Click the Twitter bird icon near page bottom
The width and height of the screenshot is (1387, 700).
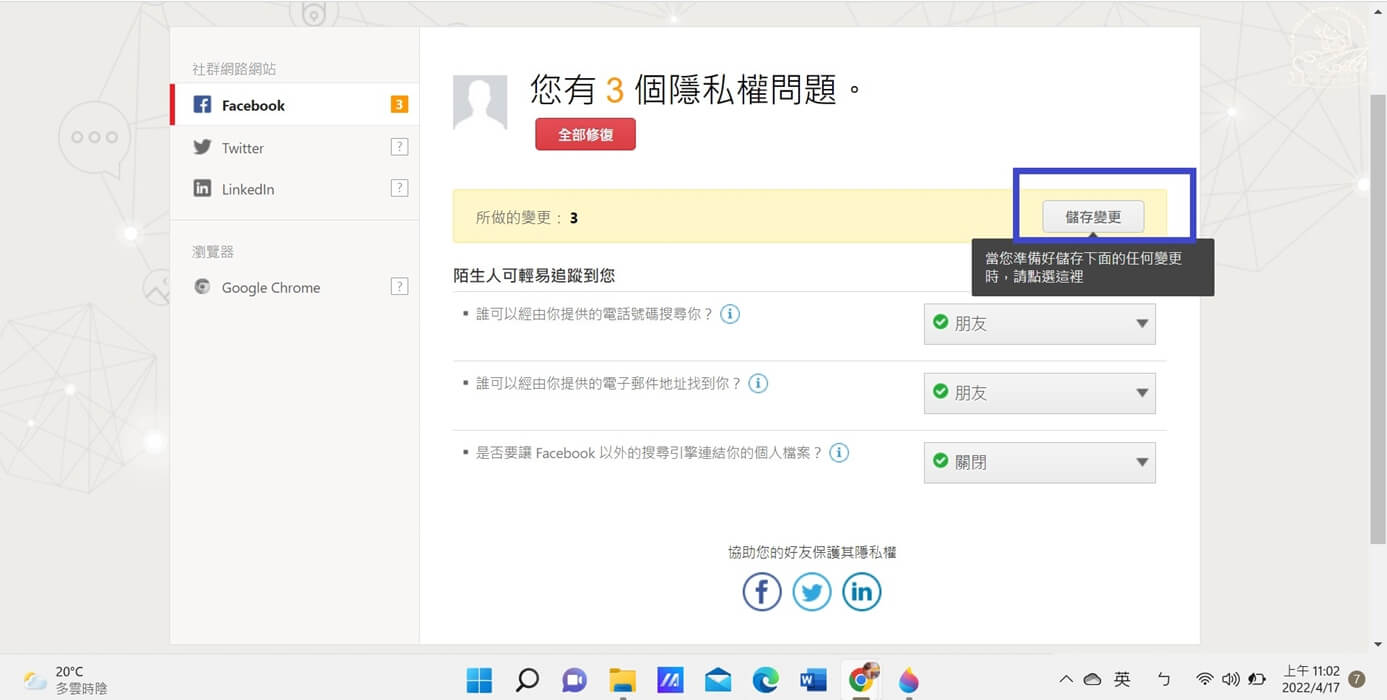(812, 591)
